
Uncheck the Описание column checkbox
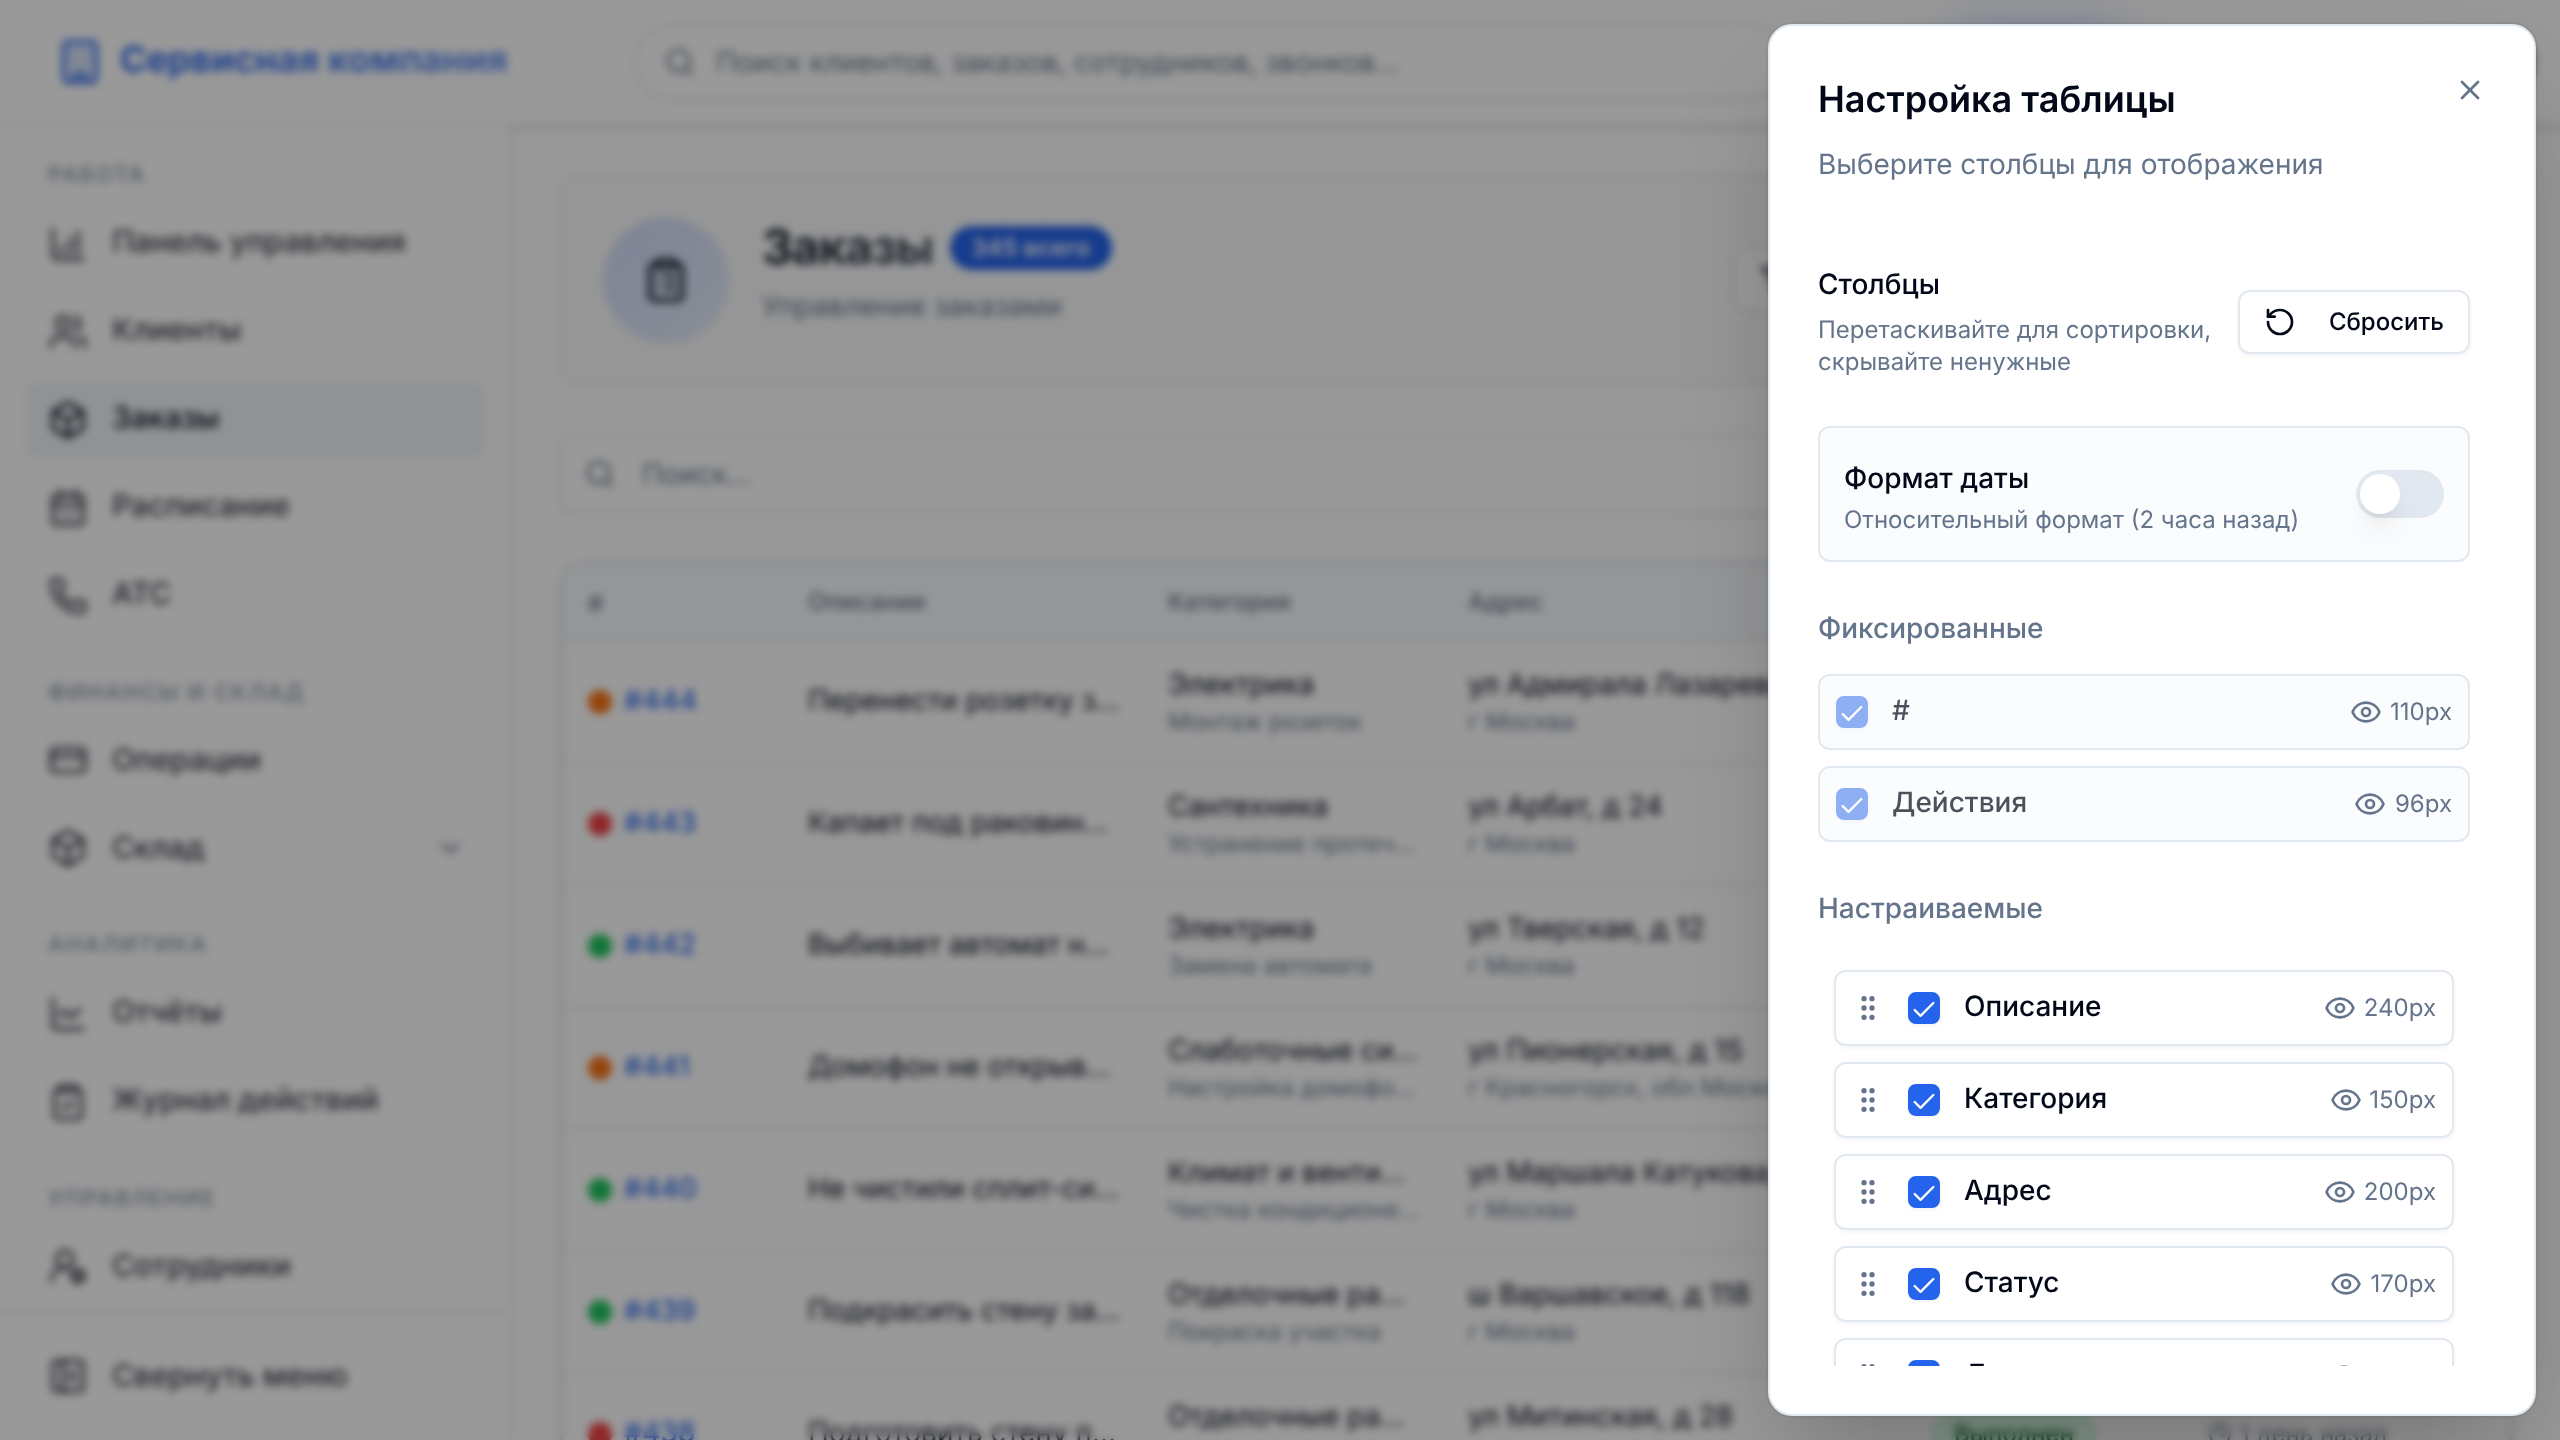(x=1924, y=1008)
